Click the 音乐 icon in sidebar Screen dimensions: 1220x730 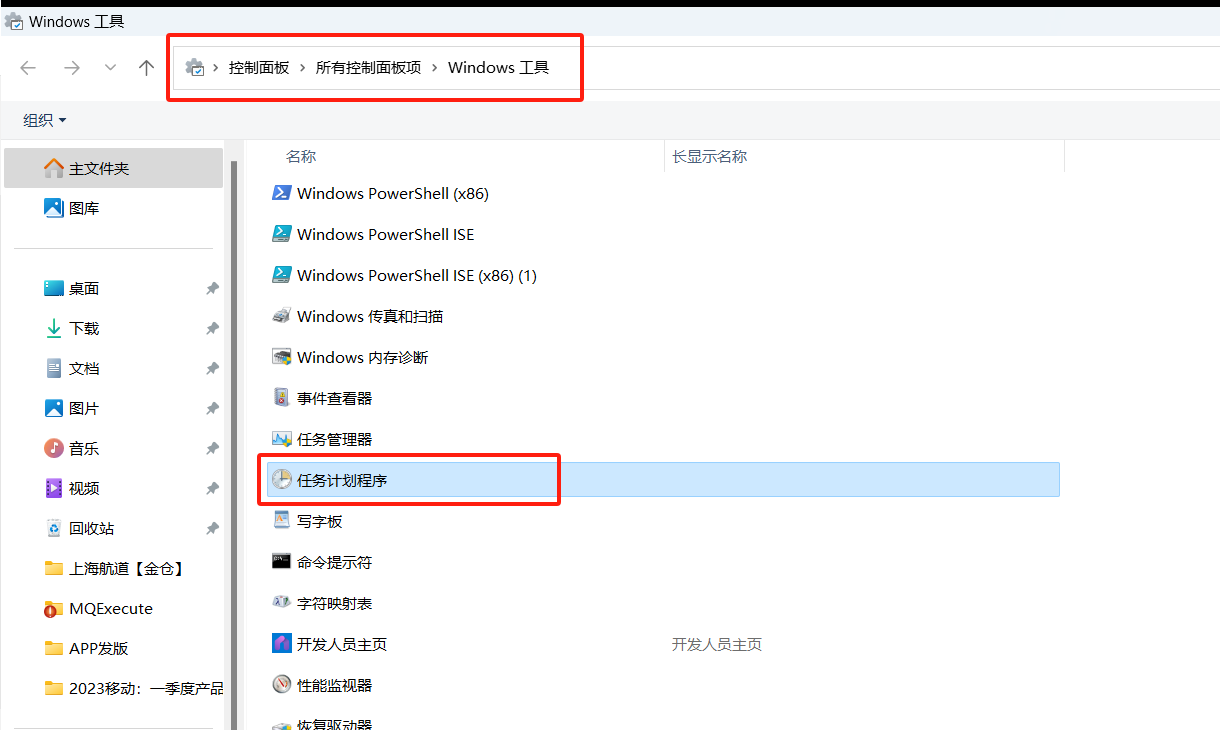(54, 448)
